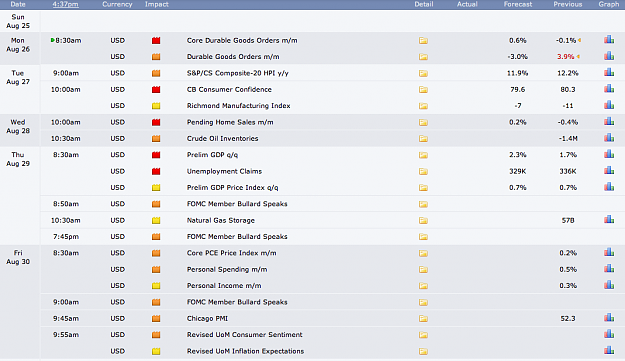
Task: Select the Core Durable Goods Orders m/m event
Action: pos(242,41)
